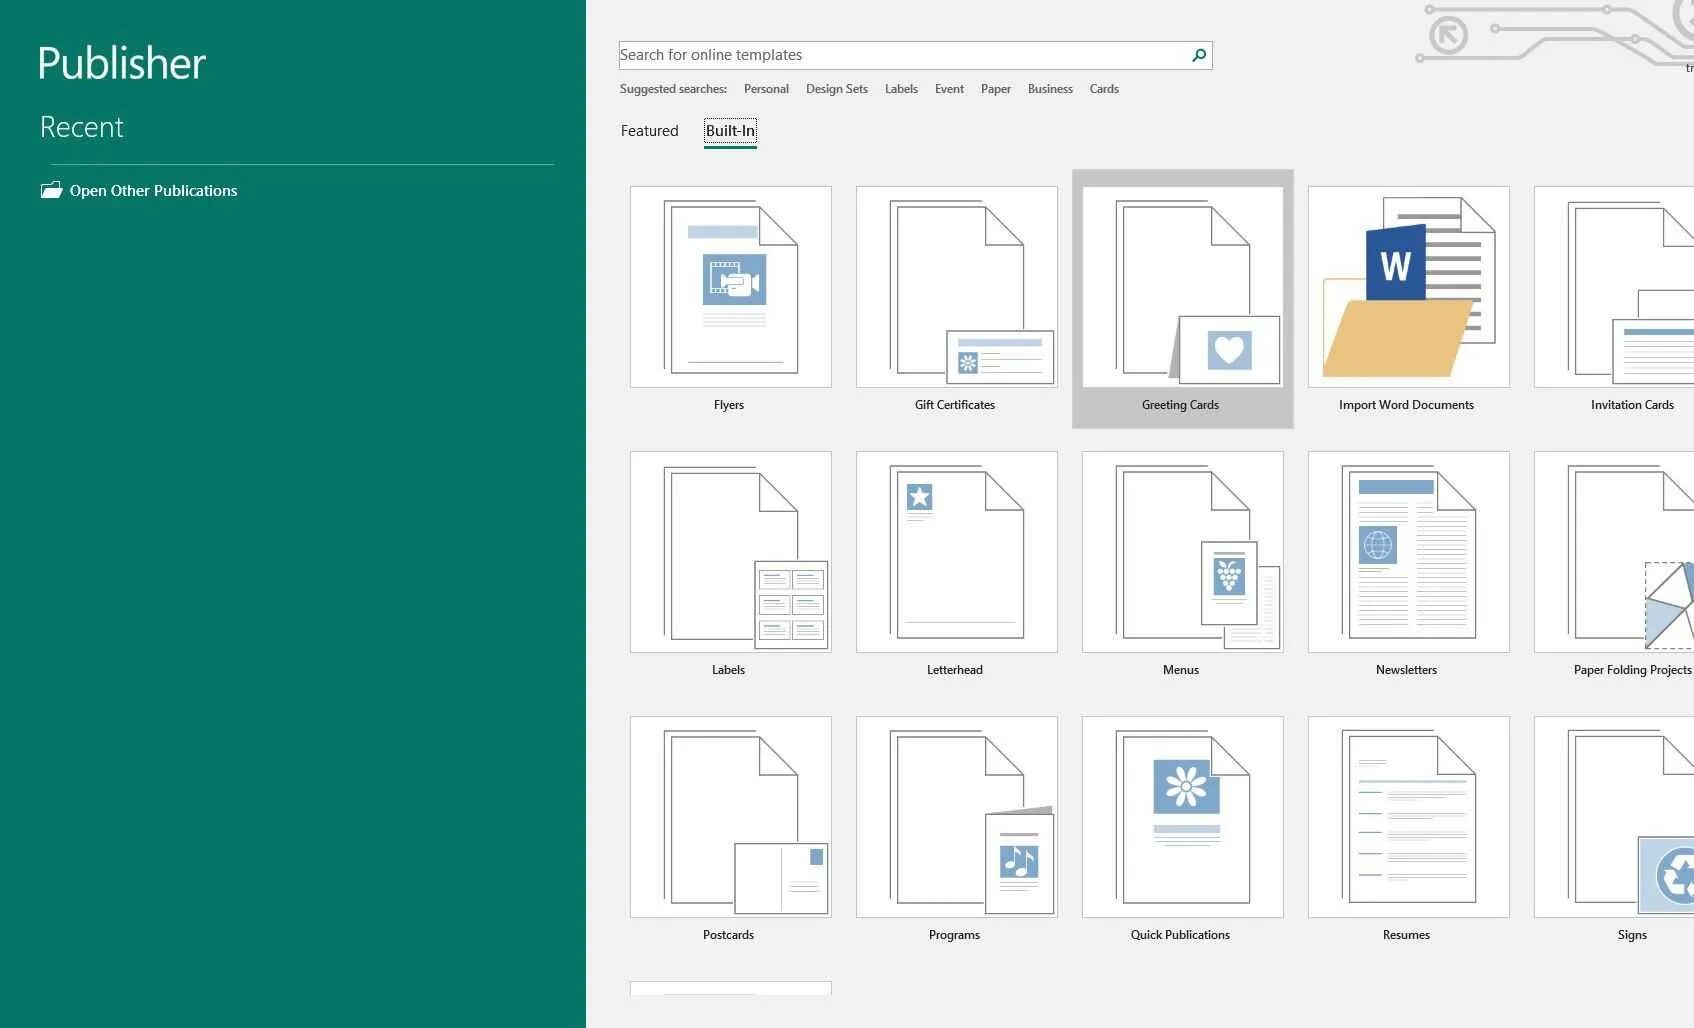
Task: Click the Gift Certificates caption text
Action: (955, 405)
